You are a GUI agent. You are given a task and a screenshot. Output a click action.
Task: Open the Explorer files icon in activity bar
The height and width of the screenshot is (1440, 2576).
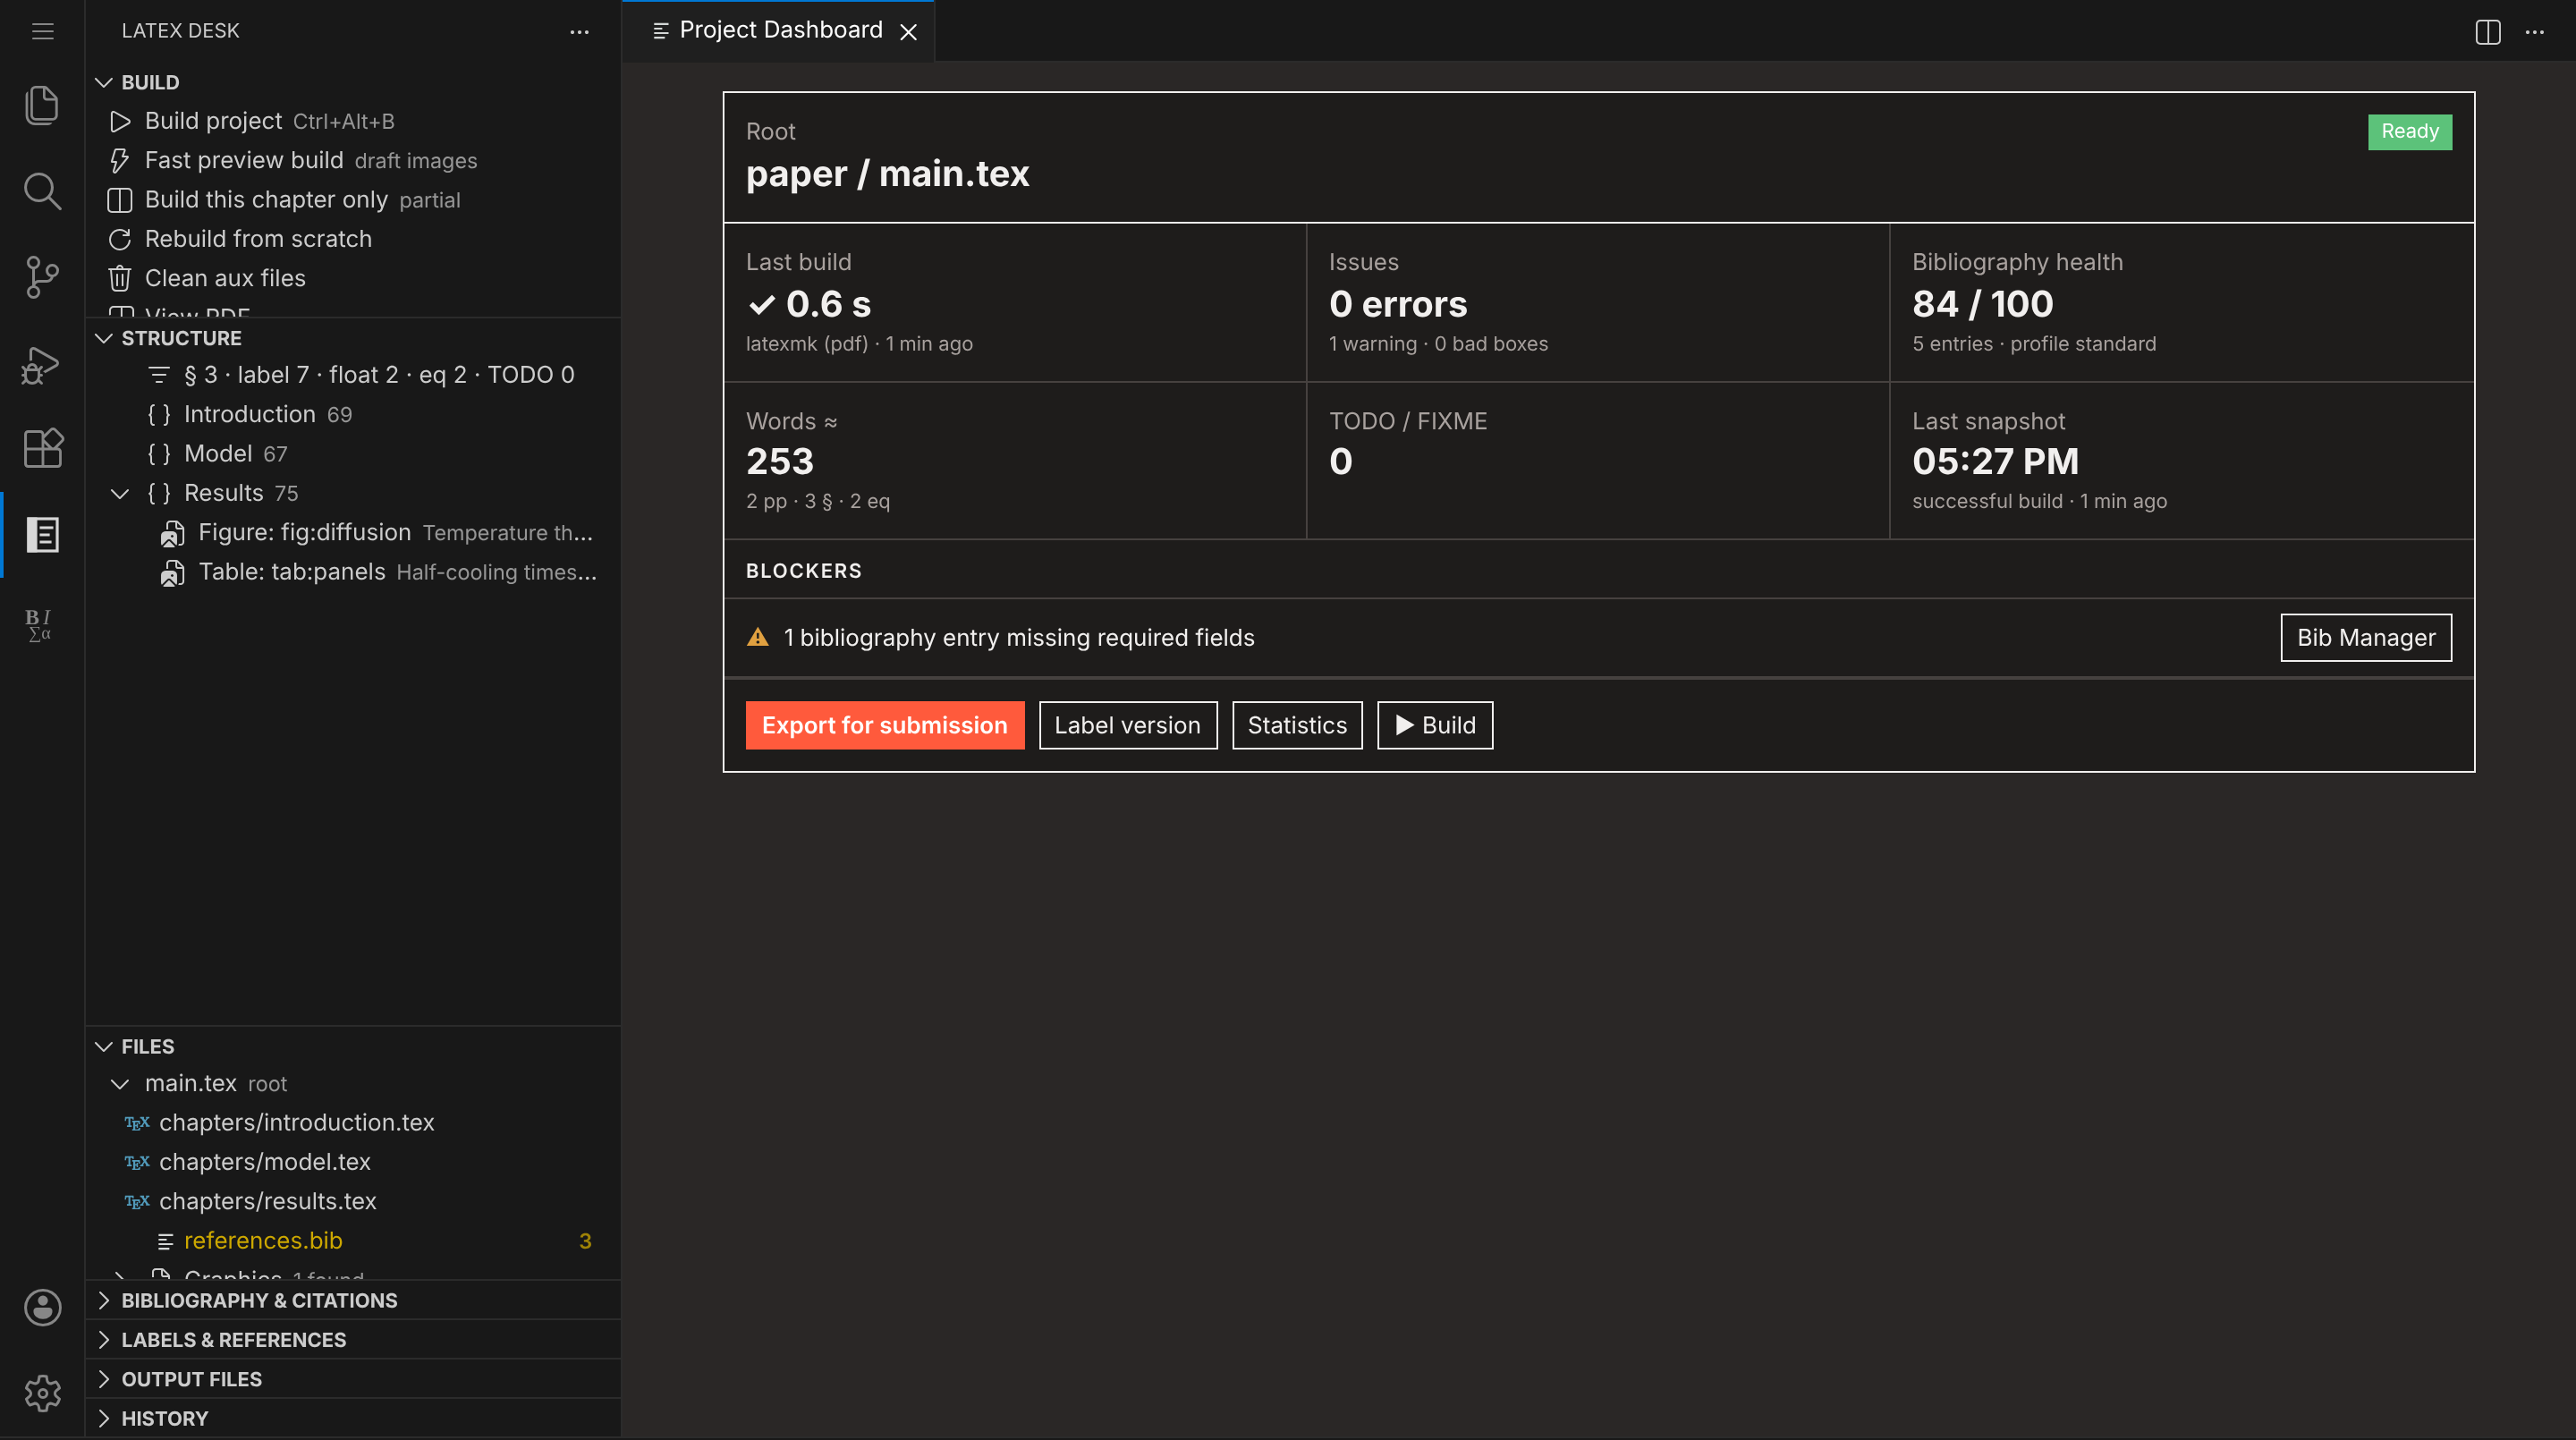pos(42,105)
